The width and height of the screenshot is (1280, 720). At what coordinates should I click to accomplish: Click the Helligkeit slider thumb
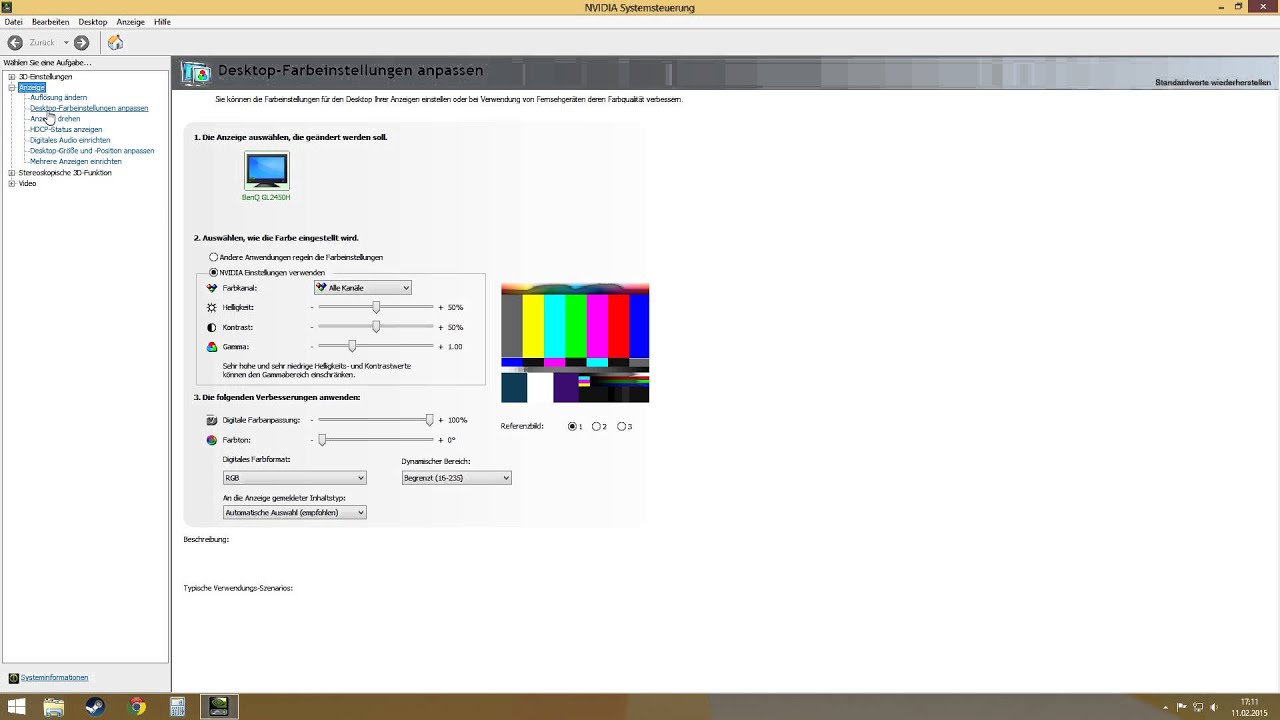pyautogui.click(x=376, y=308)
